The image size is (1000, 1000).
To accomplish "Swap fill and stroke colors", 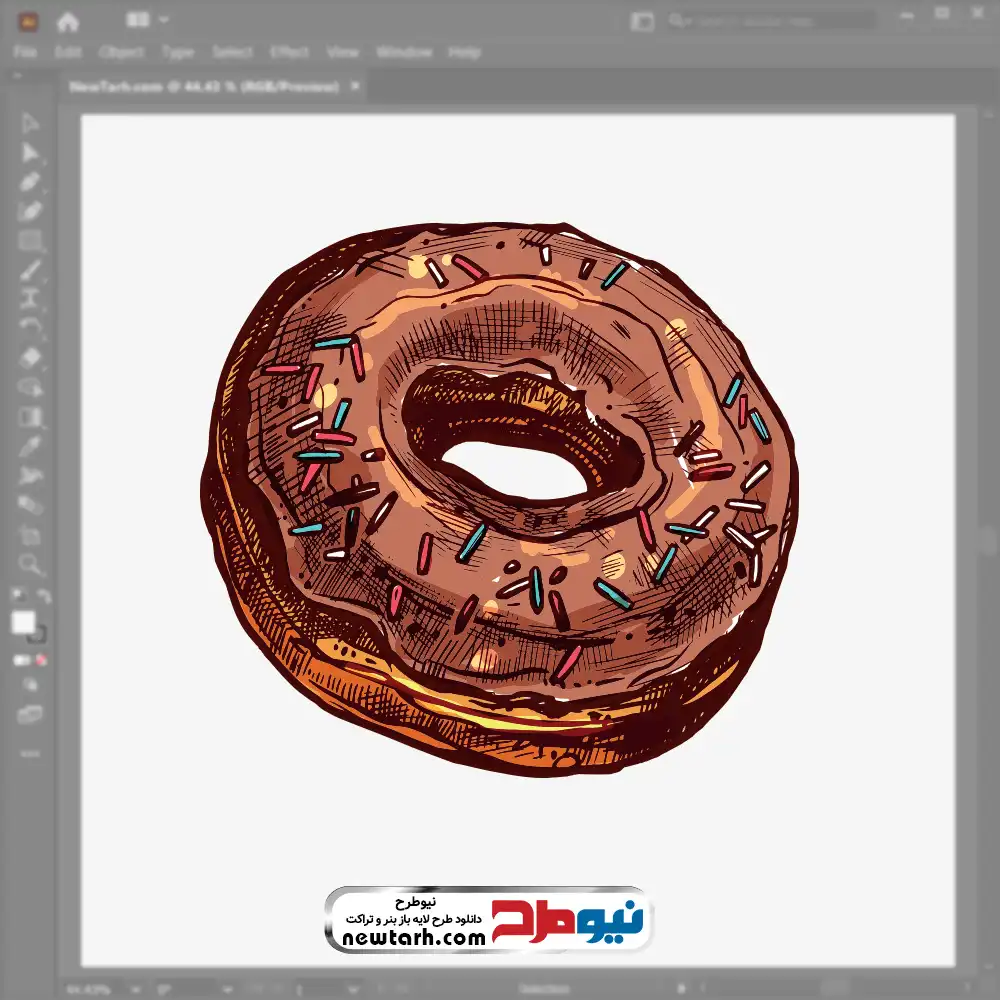I will [x=42, y=598].
